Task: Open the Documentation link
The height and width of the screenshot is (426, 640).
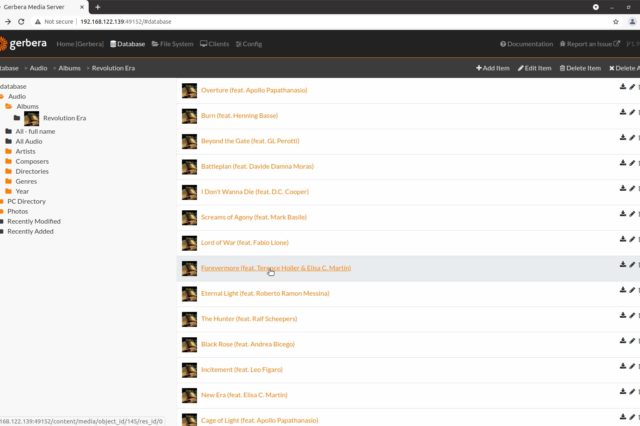Action: [x=527, y=44]
